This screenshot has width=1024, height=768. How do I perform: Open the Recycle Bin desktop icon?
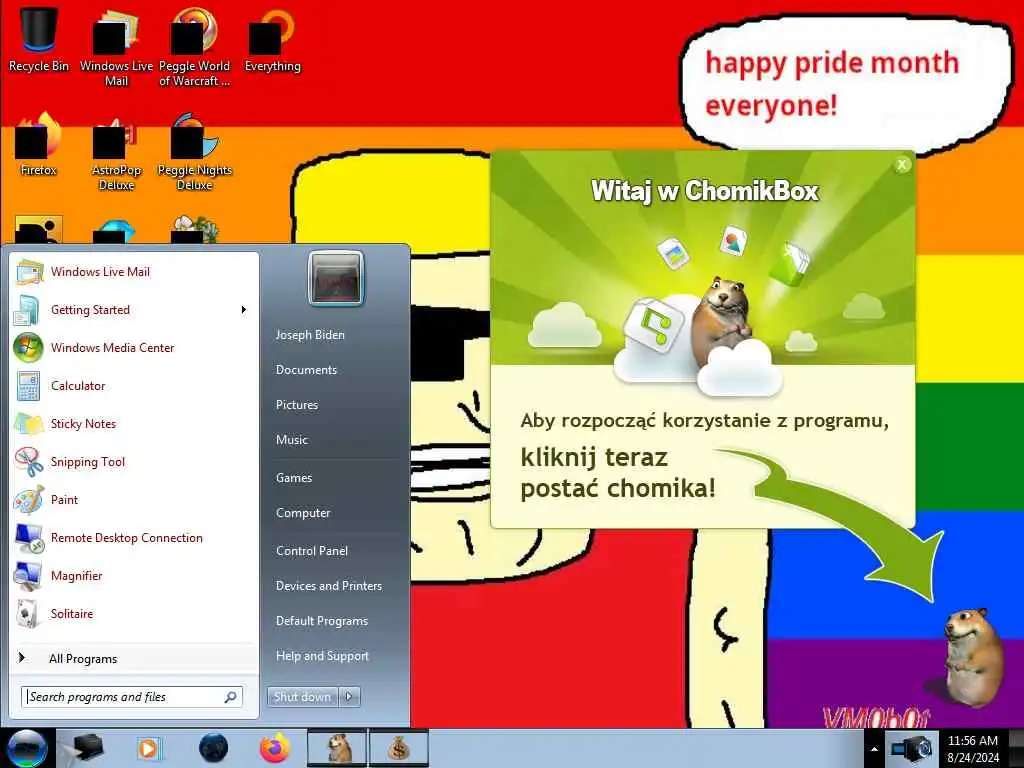(39, 39)
